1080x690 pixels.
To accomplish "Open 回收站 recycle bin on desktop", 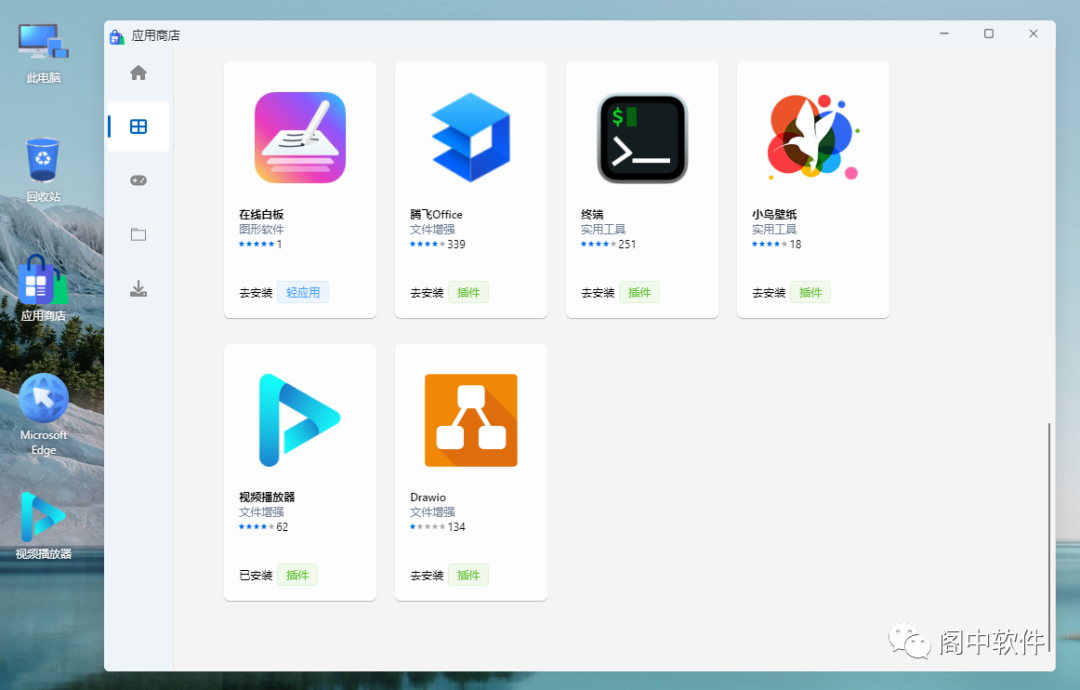I will click(43, 169).
